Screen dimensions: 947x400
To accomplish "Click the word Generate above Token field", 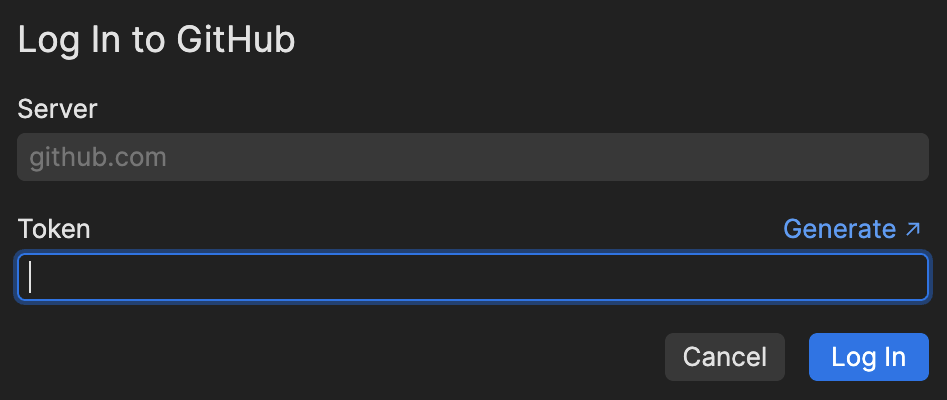I will 839,229.
